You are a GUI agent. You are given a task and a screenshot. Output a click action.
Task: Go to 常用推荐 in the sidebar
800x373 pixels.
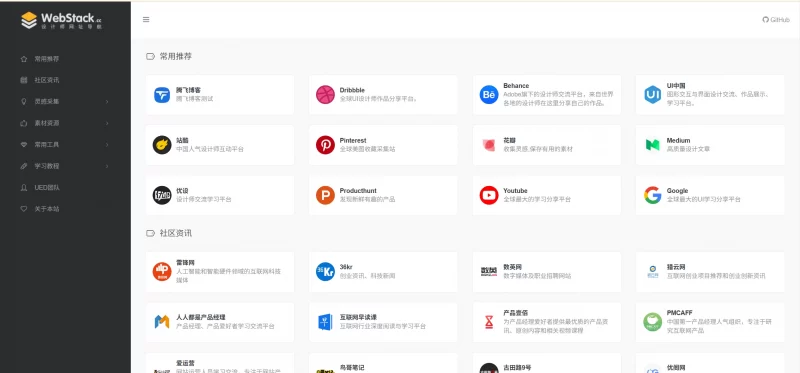[x=46, y=59]
